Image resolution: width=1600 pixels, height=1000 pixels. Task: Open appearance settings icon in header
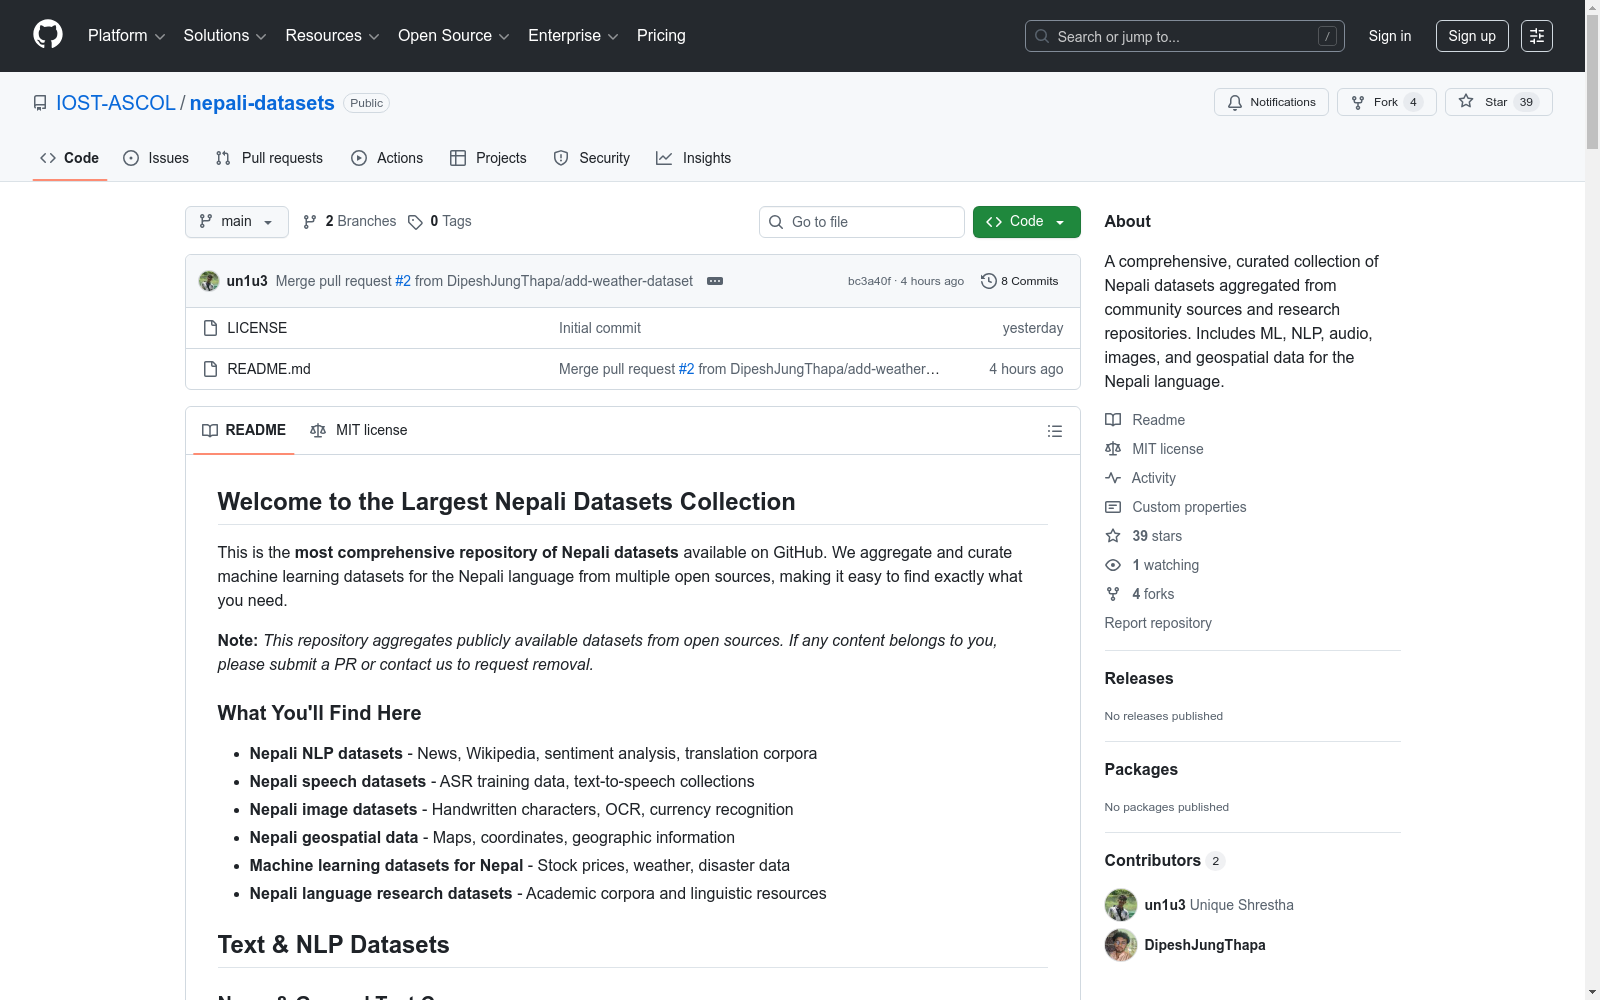(1537, 36)
